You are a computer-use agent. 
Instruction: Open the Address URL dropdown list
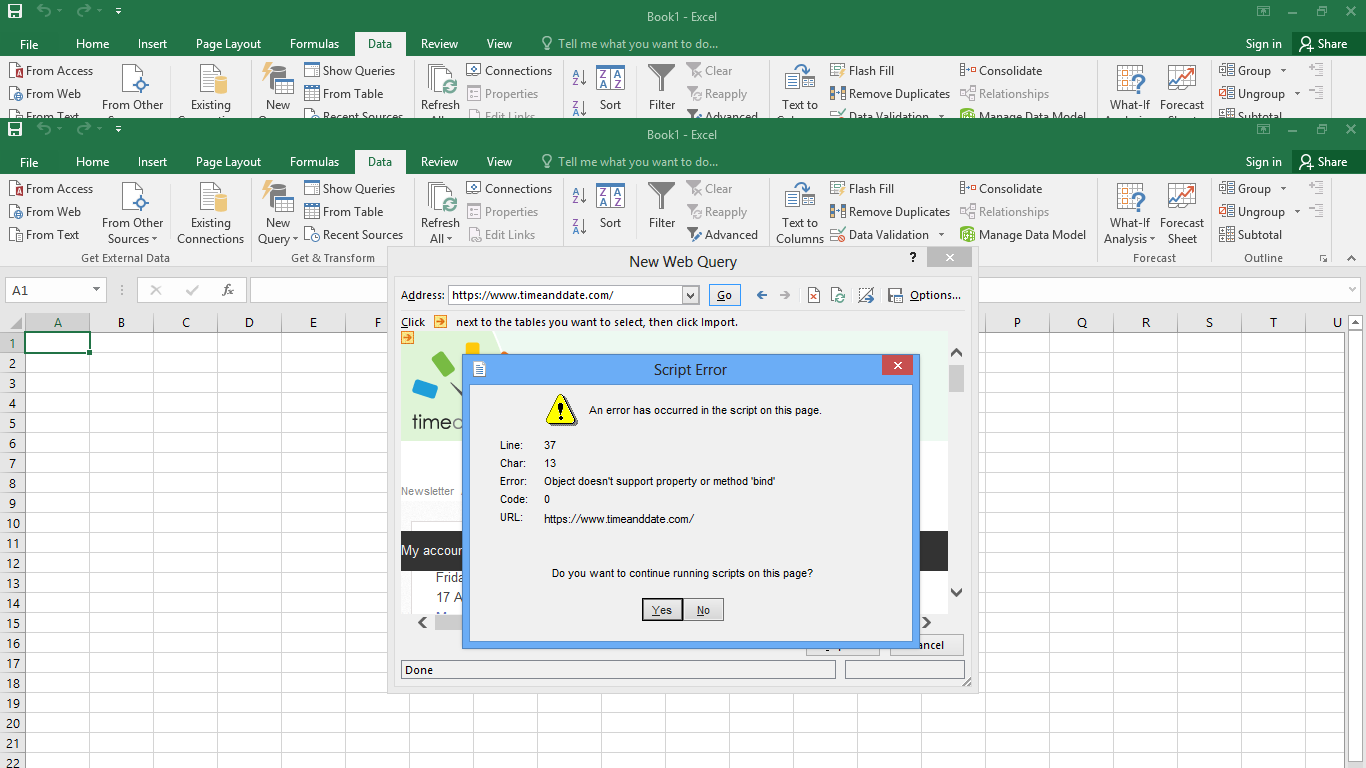pos(690,295)
